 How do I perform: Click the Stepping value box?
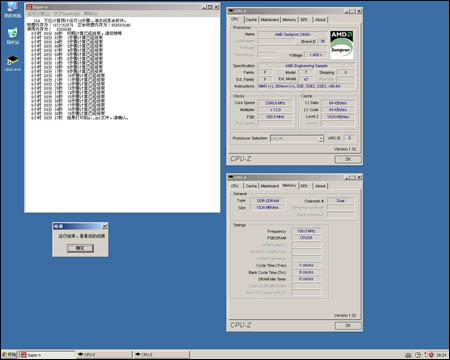345,72
